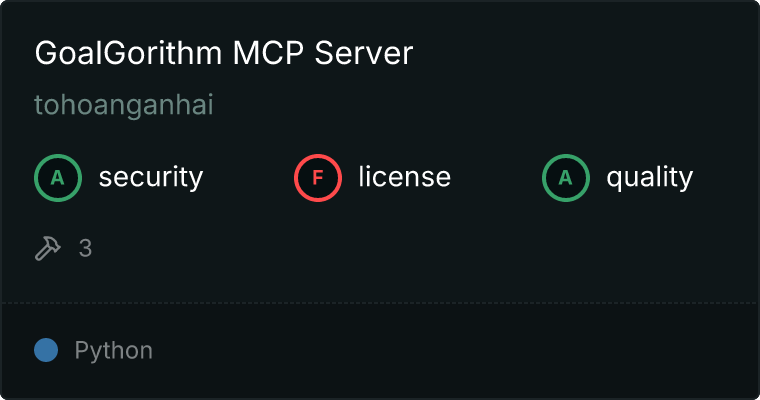Click the dashed divider above Python

380,303
